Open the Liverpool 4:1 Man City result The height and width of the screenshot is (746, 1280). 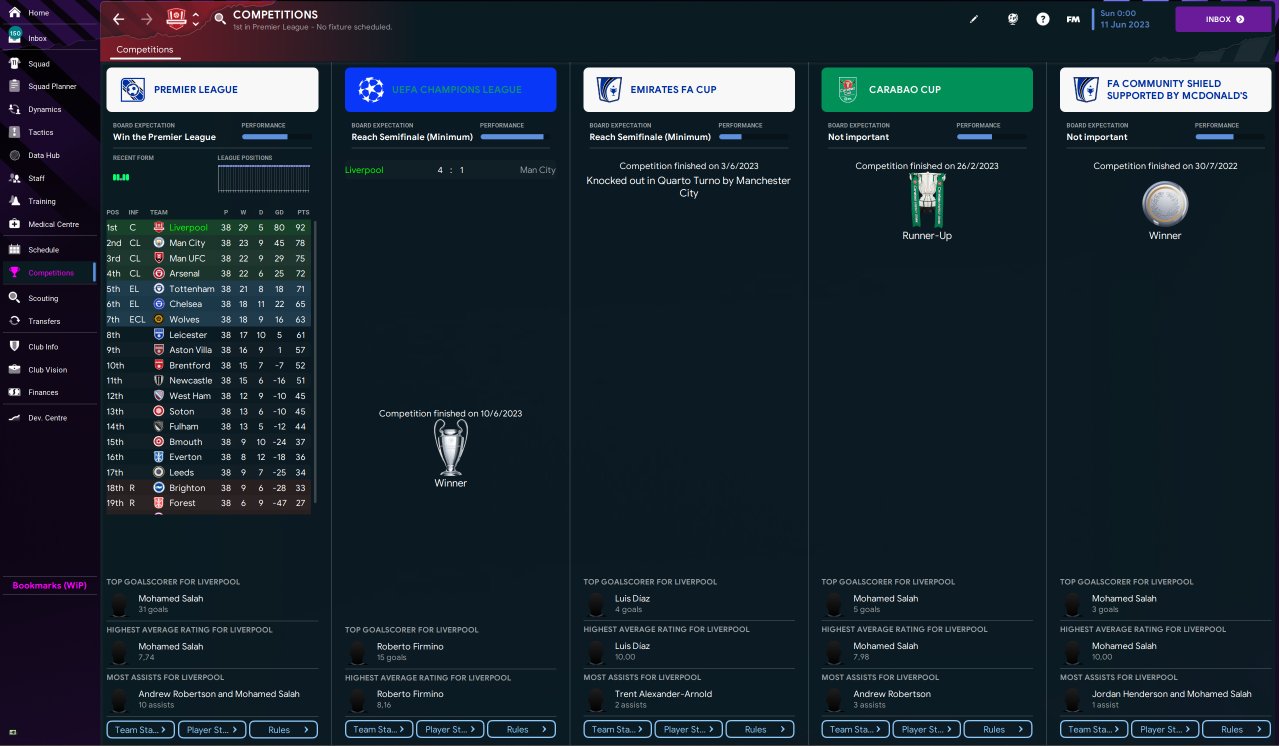click(x=450, y=170)
